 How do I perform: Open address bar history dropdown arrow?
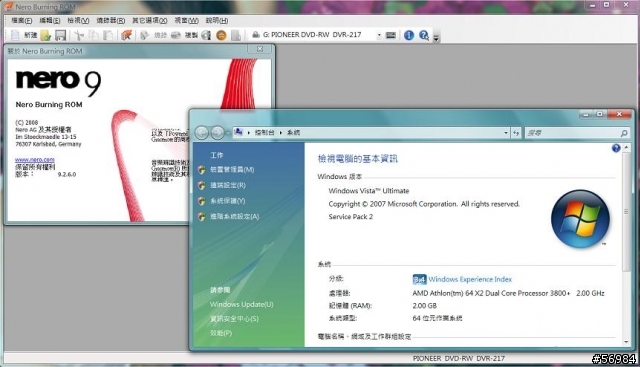506,133
